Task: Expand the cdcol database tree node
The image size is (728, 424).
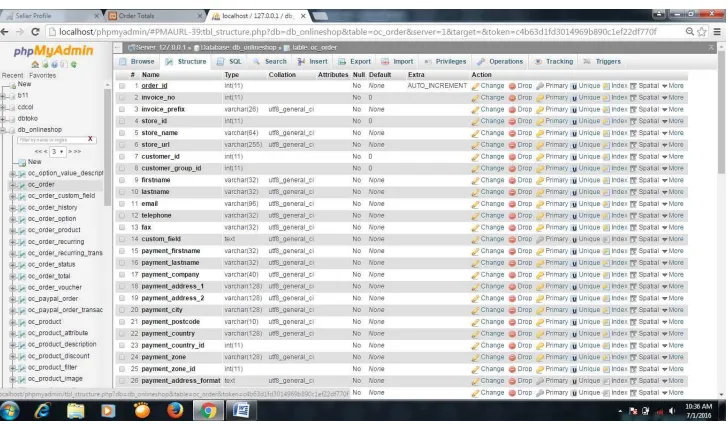Action: pos(3,107)
